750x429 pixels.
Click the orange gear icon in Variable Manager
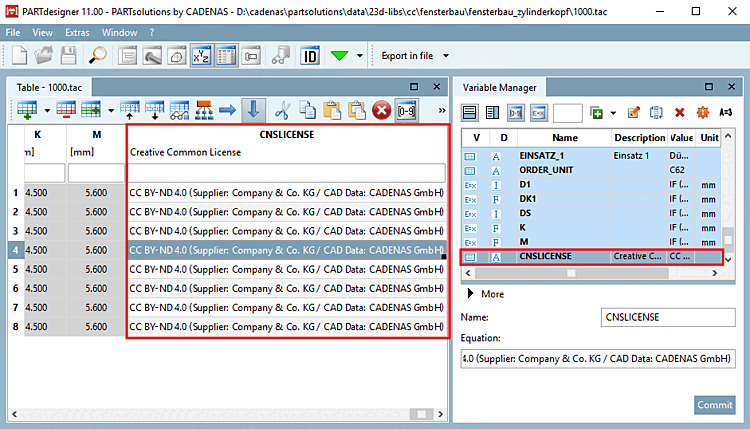pos(703,112)
